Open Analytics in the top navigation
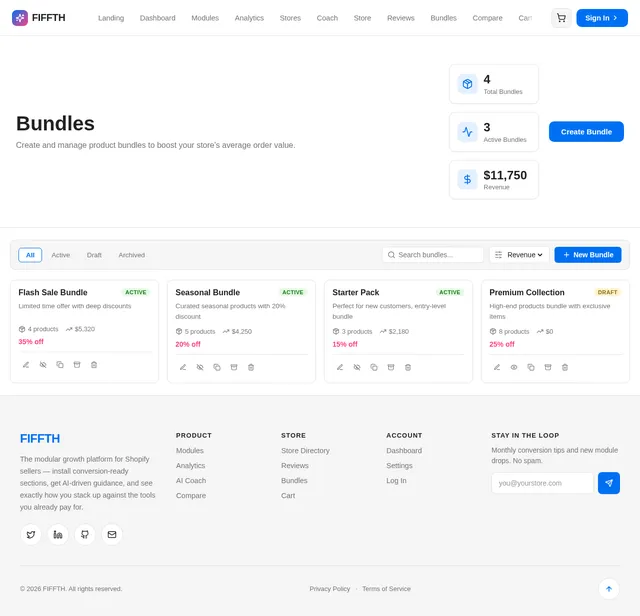 [x=249, y=18]
